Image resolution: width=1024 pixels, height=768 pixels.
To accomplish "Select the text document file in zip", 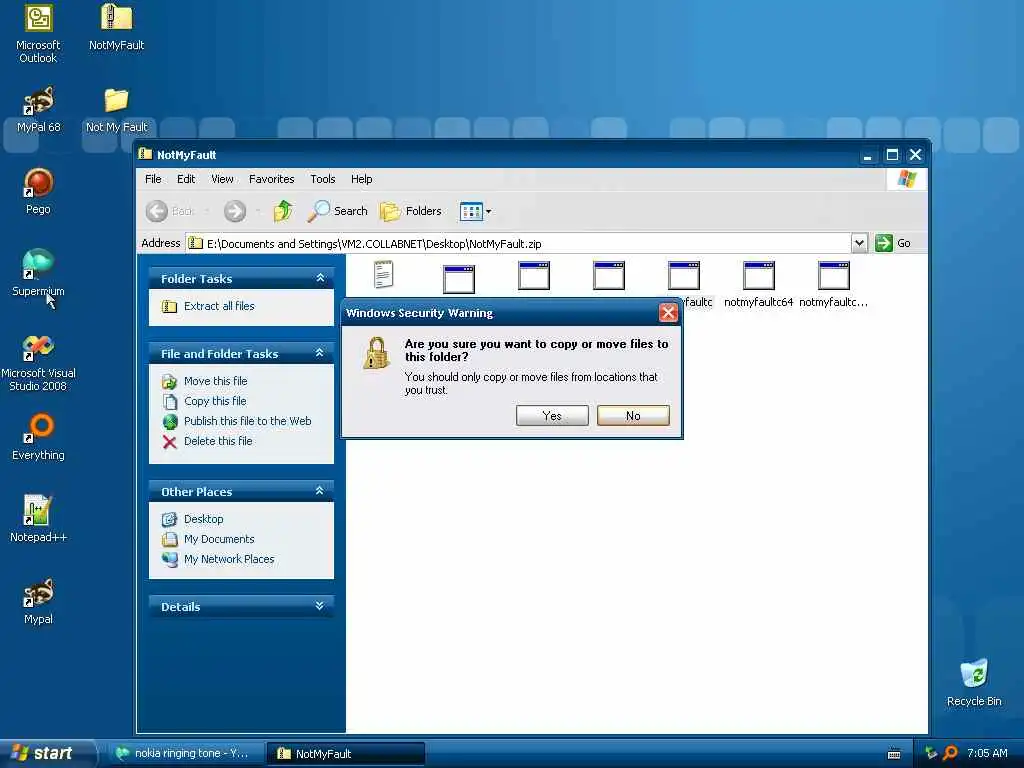I will coord(383,275).
